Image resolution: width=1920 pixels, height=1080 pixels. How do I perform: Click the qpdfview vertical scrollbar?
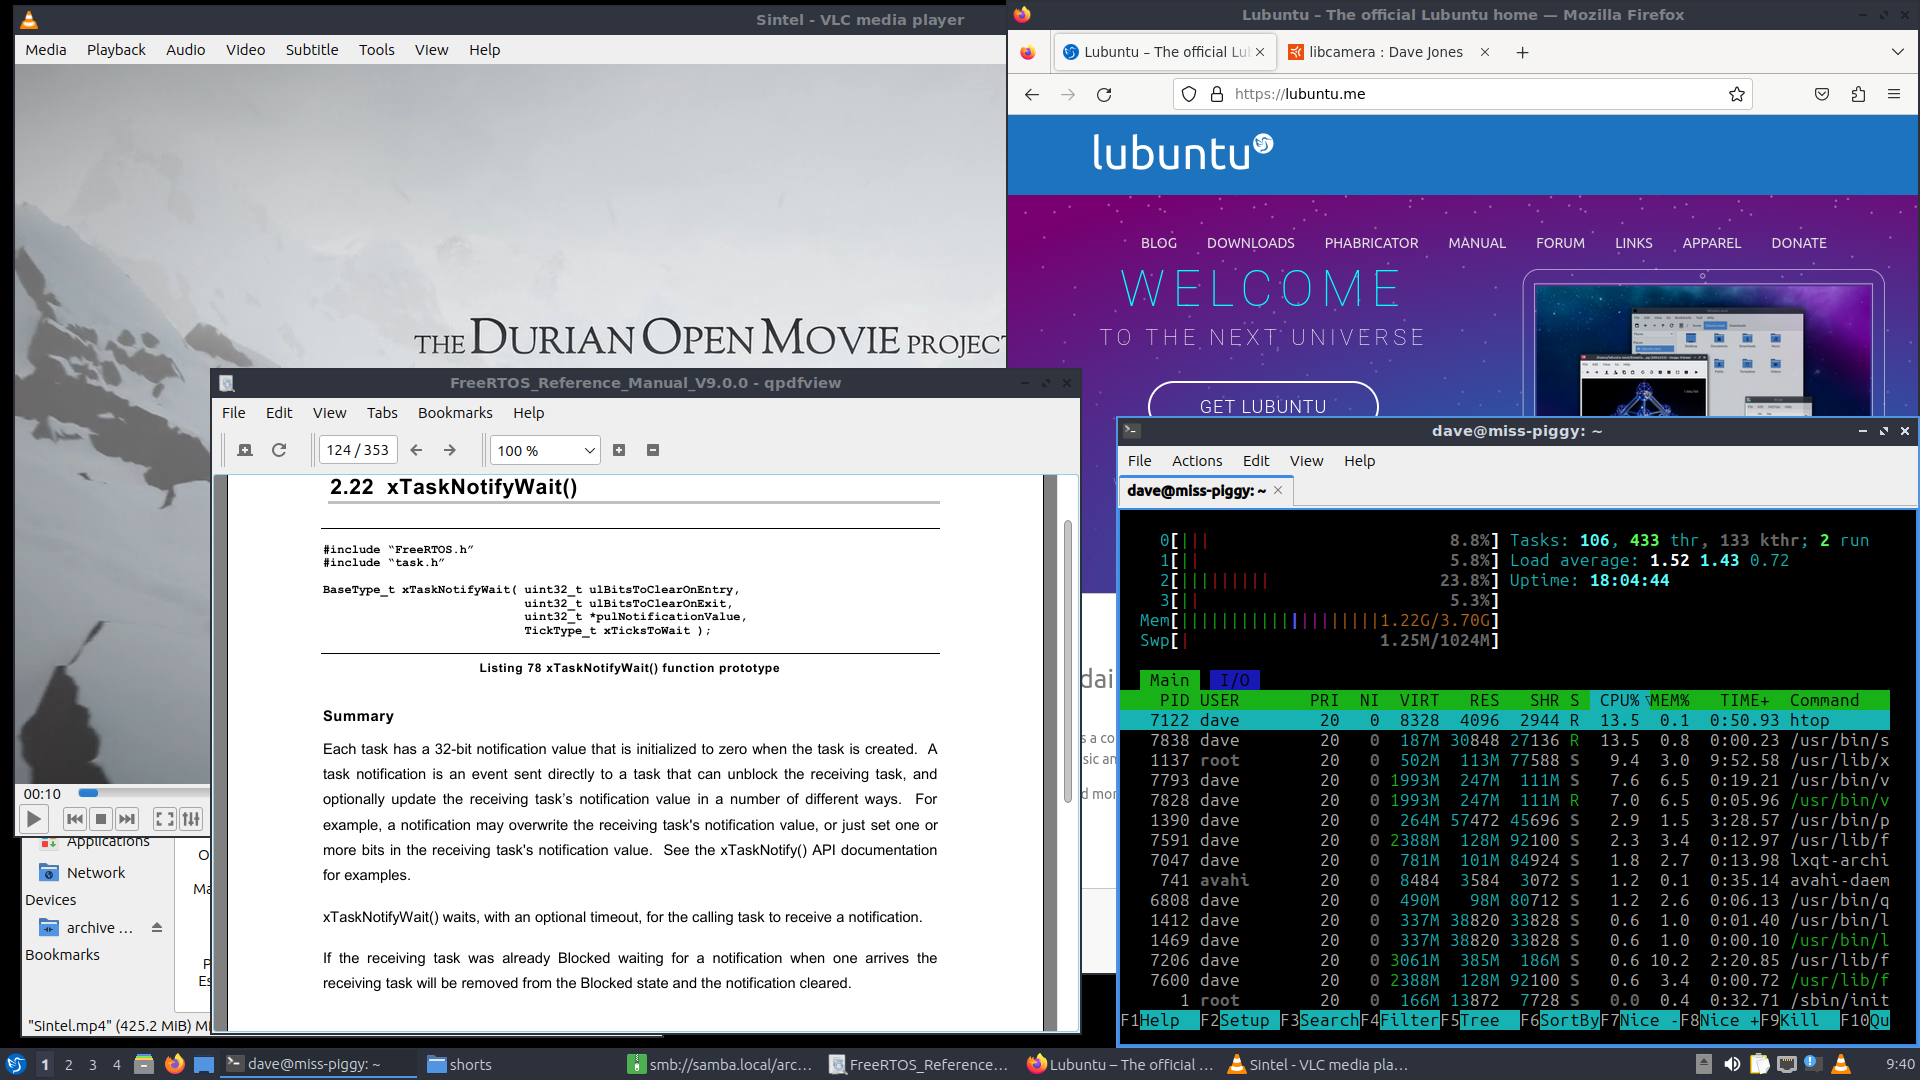point(1068,660)
